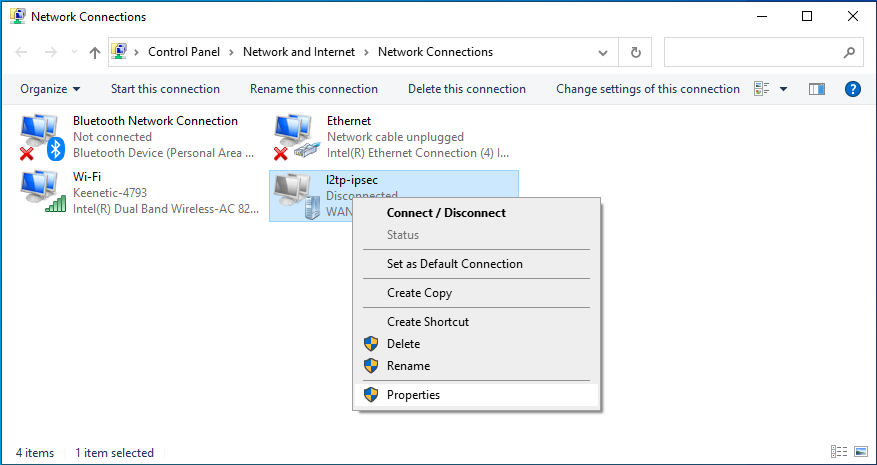Viewport: 877px width, 465px height.
Task: Open recent locations dropdown arrow
Action: tap(74, 53)
